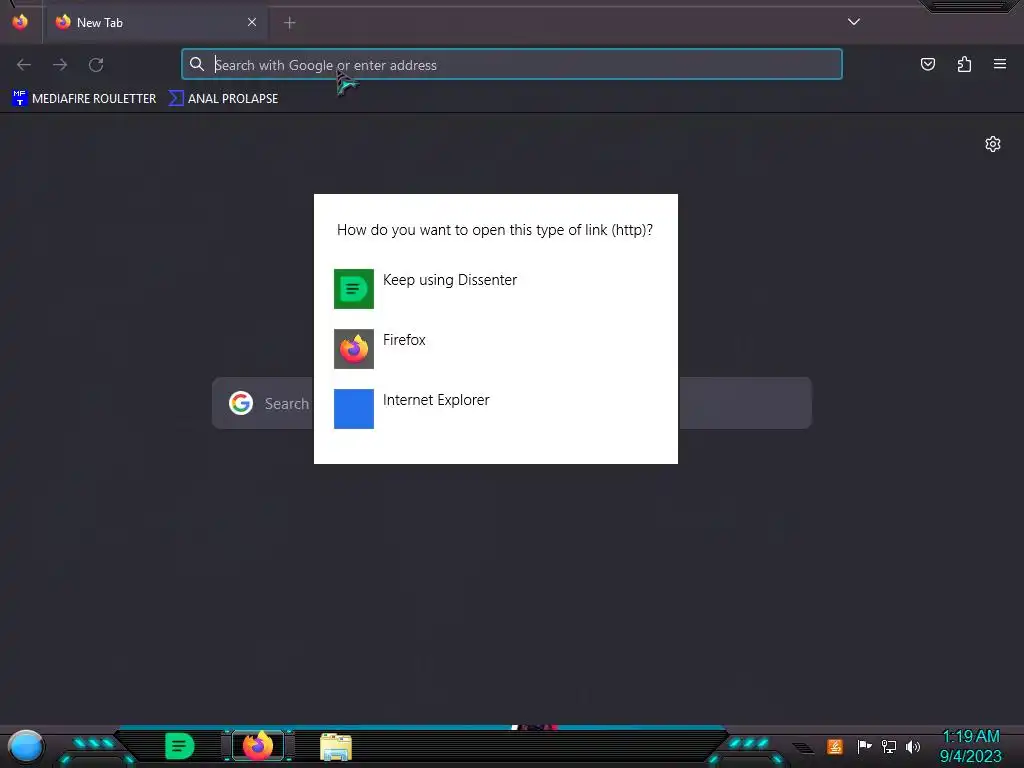The width and height of the screenshot is (1024, 768).
Task: Open the MEDIAFIRE ROULETTER bookmark
Action: [84, 99]
